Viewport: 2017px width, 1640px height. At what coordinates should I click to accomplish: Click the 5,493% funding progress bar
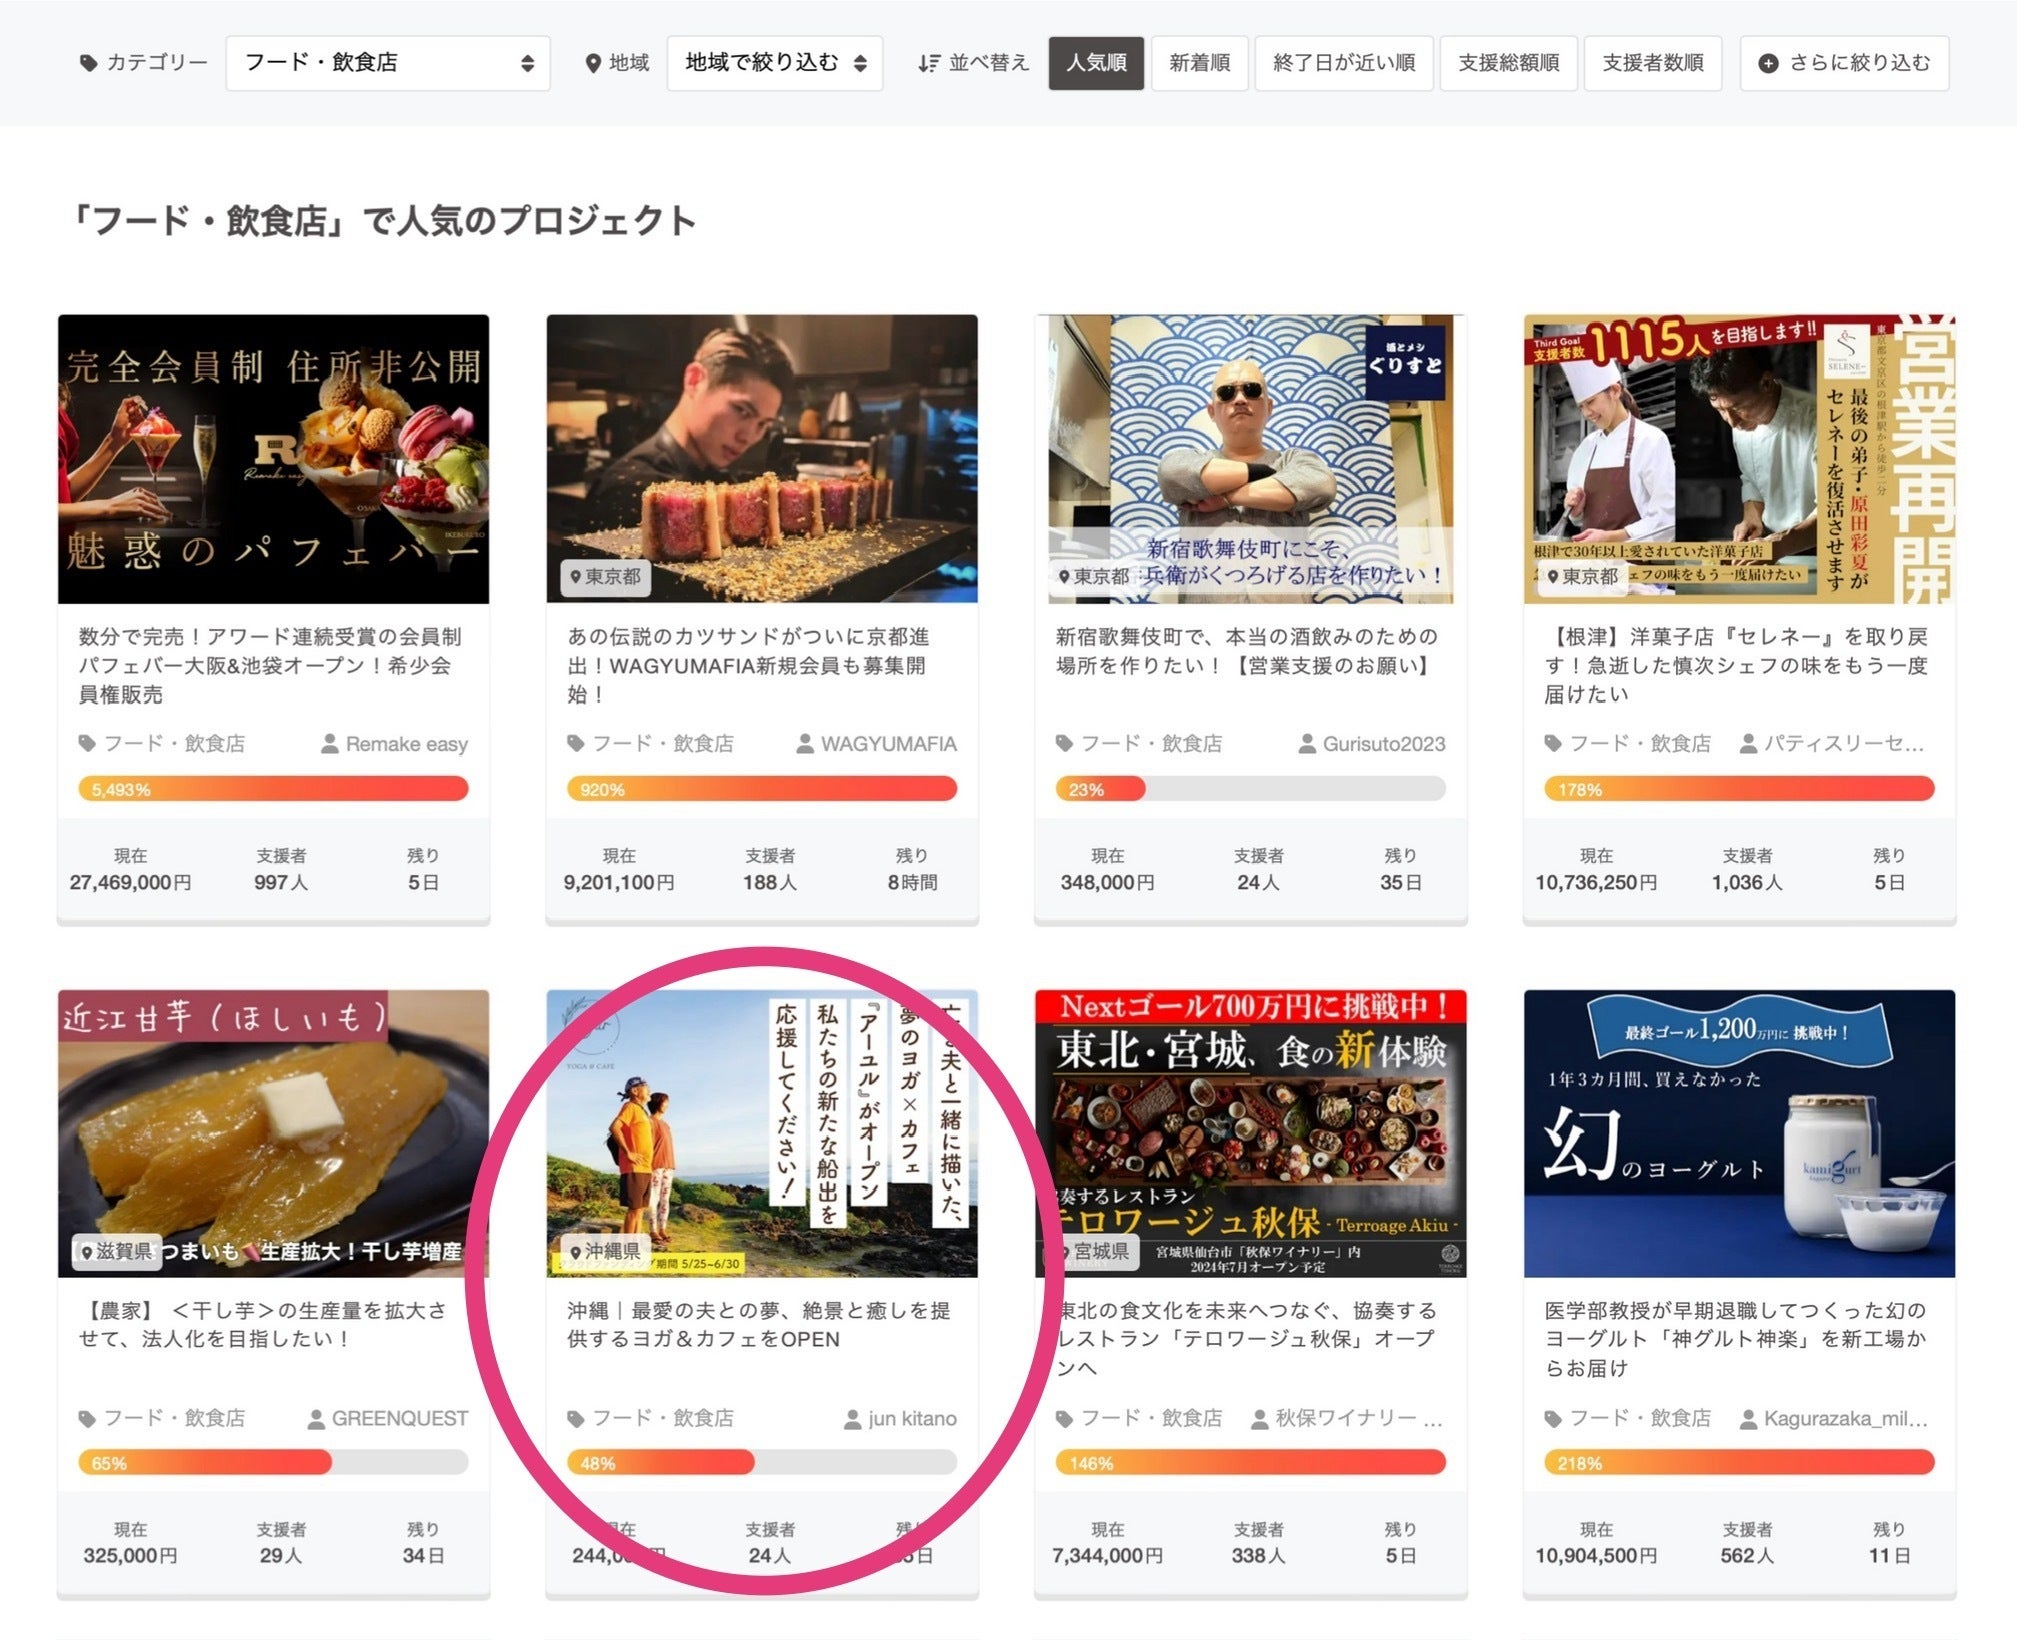coord(273,789)
